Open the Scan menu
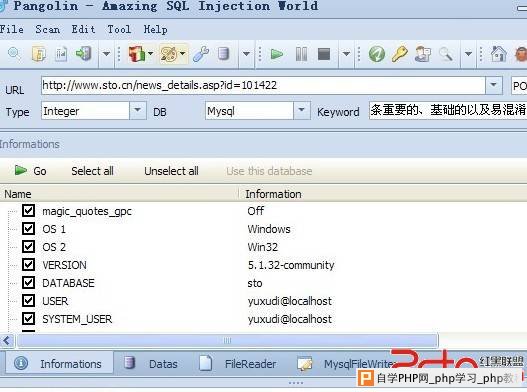Image resolution: width=527 pixels, height=392 pixels. [x=48, y=29]
